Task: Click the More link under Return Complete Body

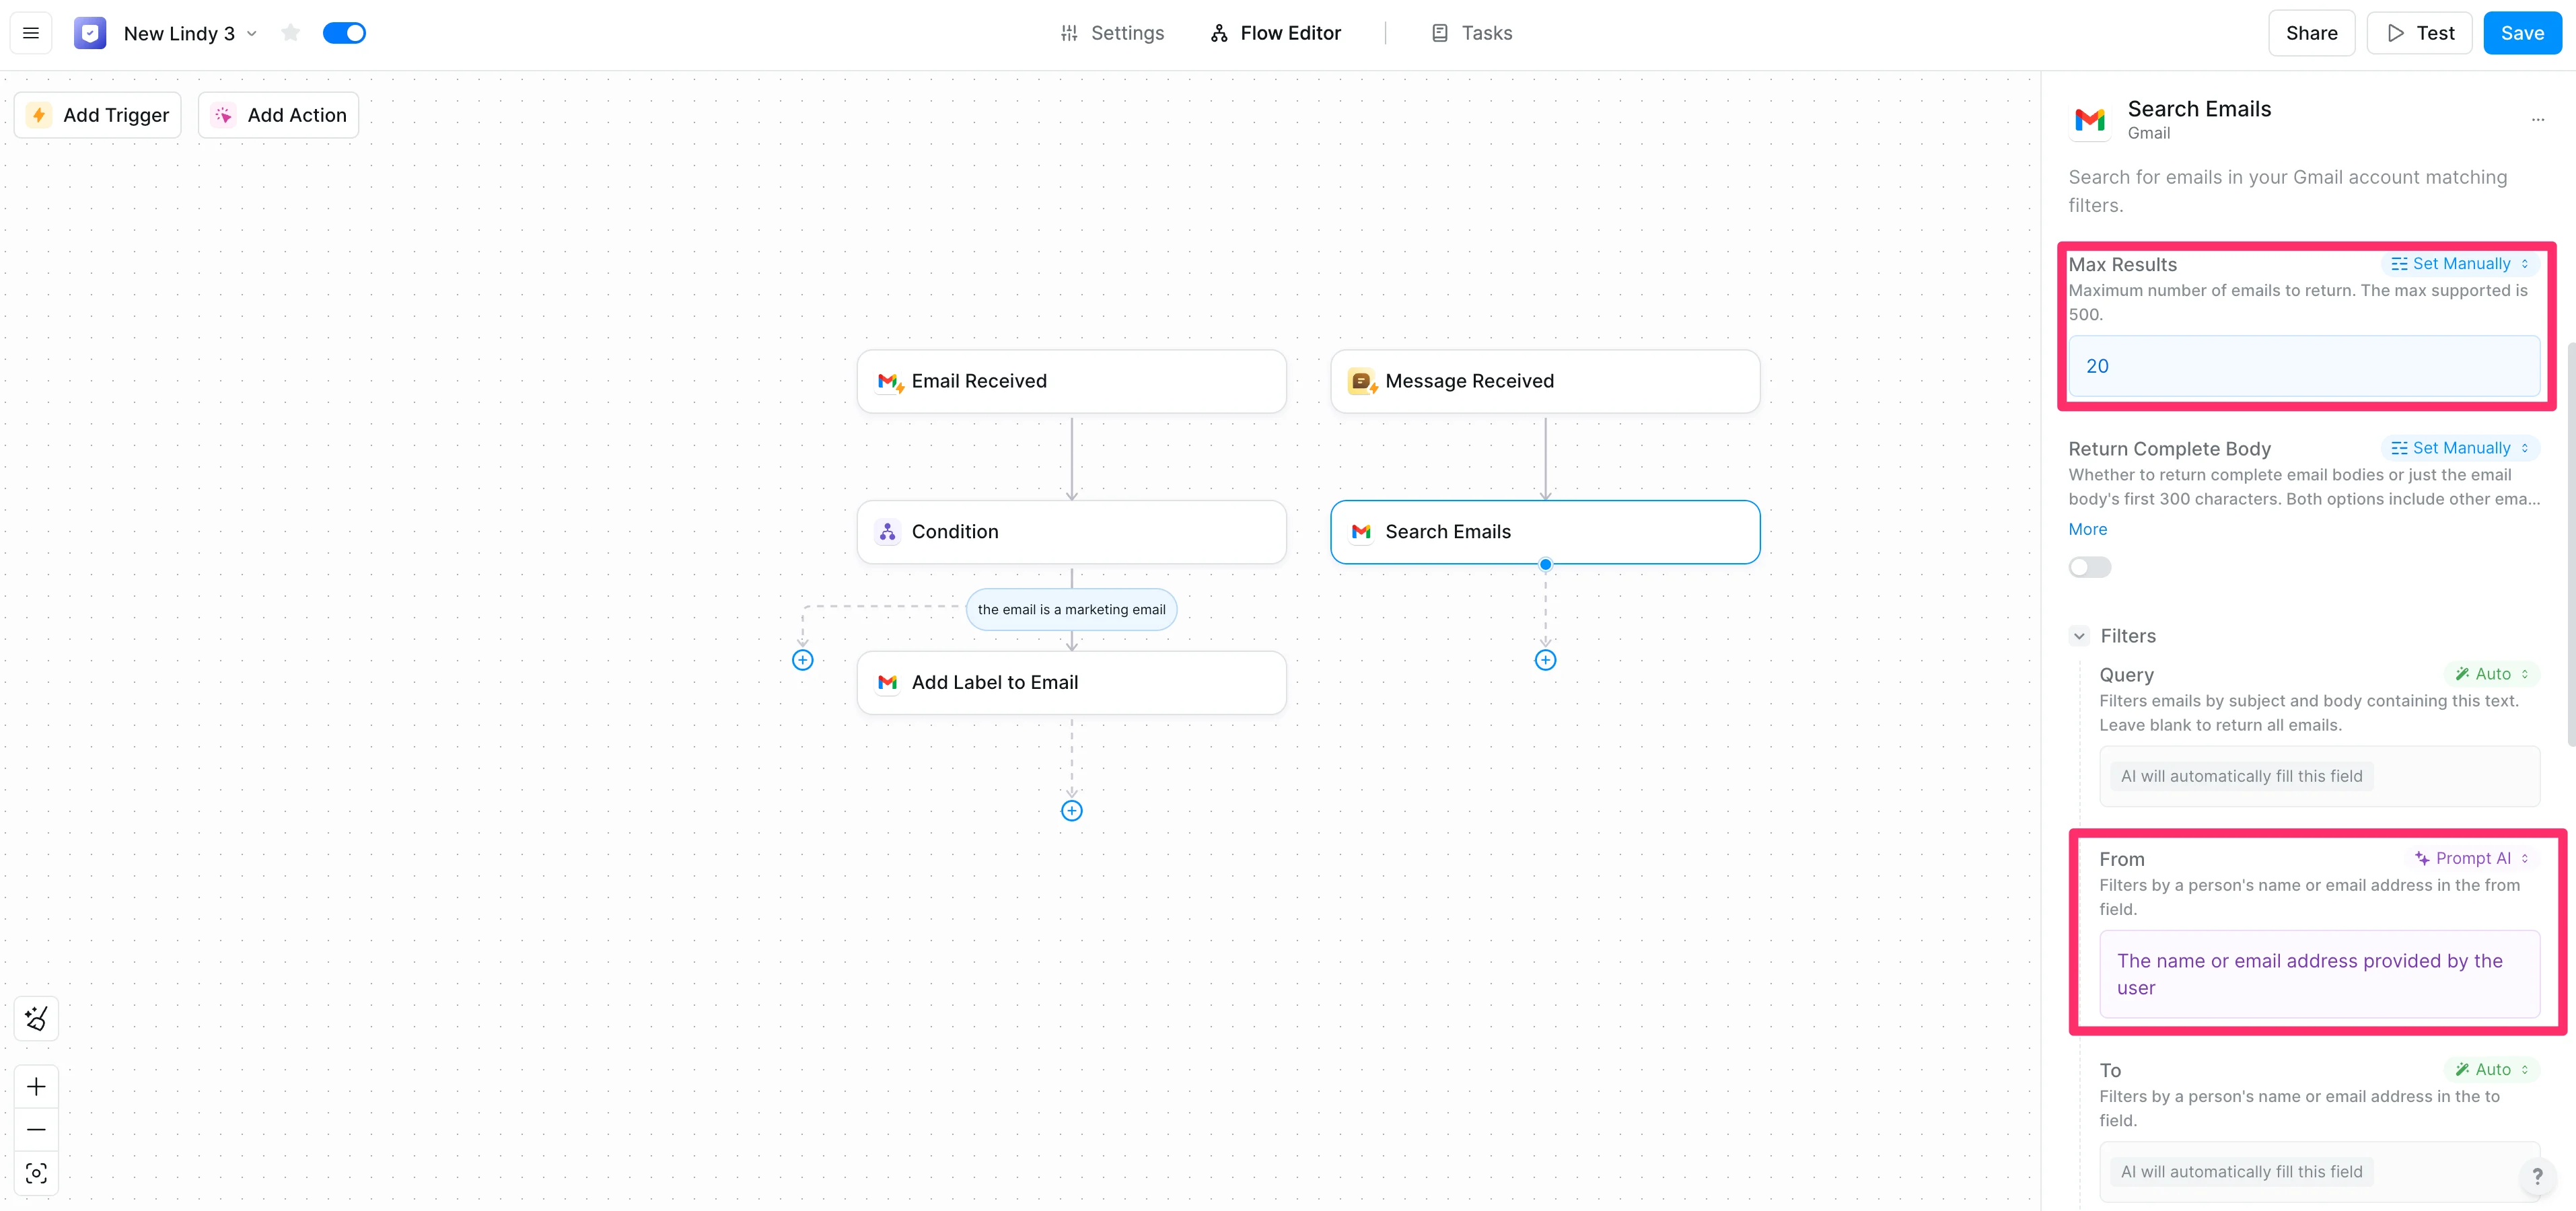Action: point(2087,529)
